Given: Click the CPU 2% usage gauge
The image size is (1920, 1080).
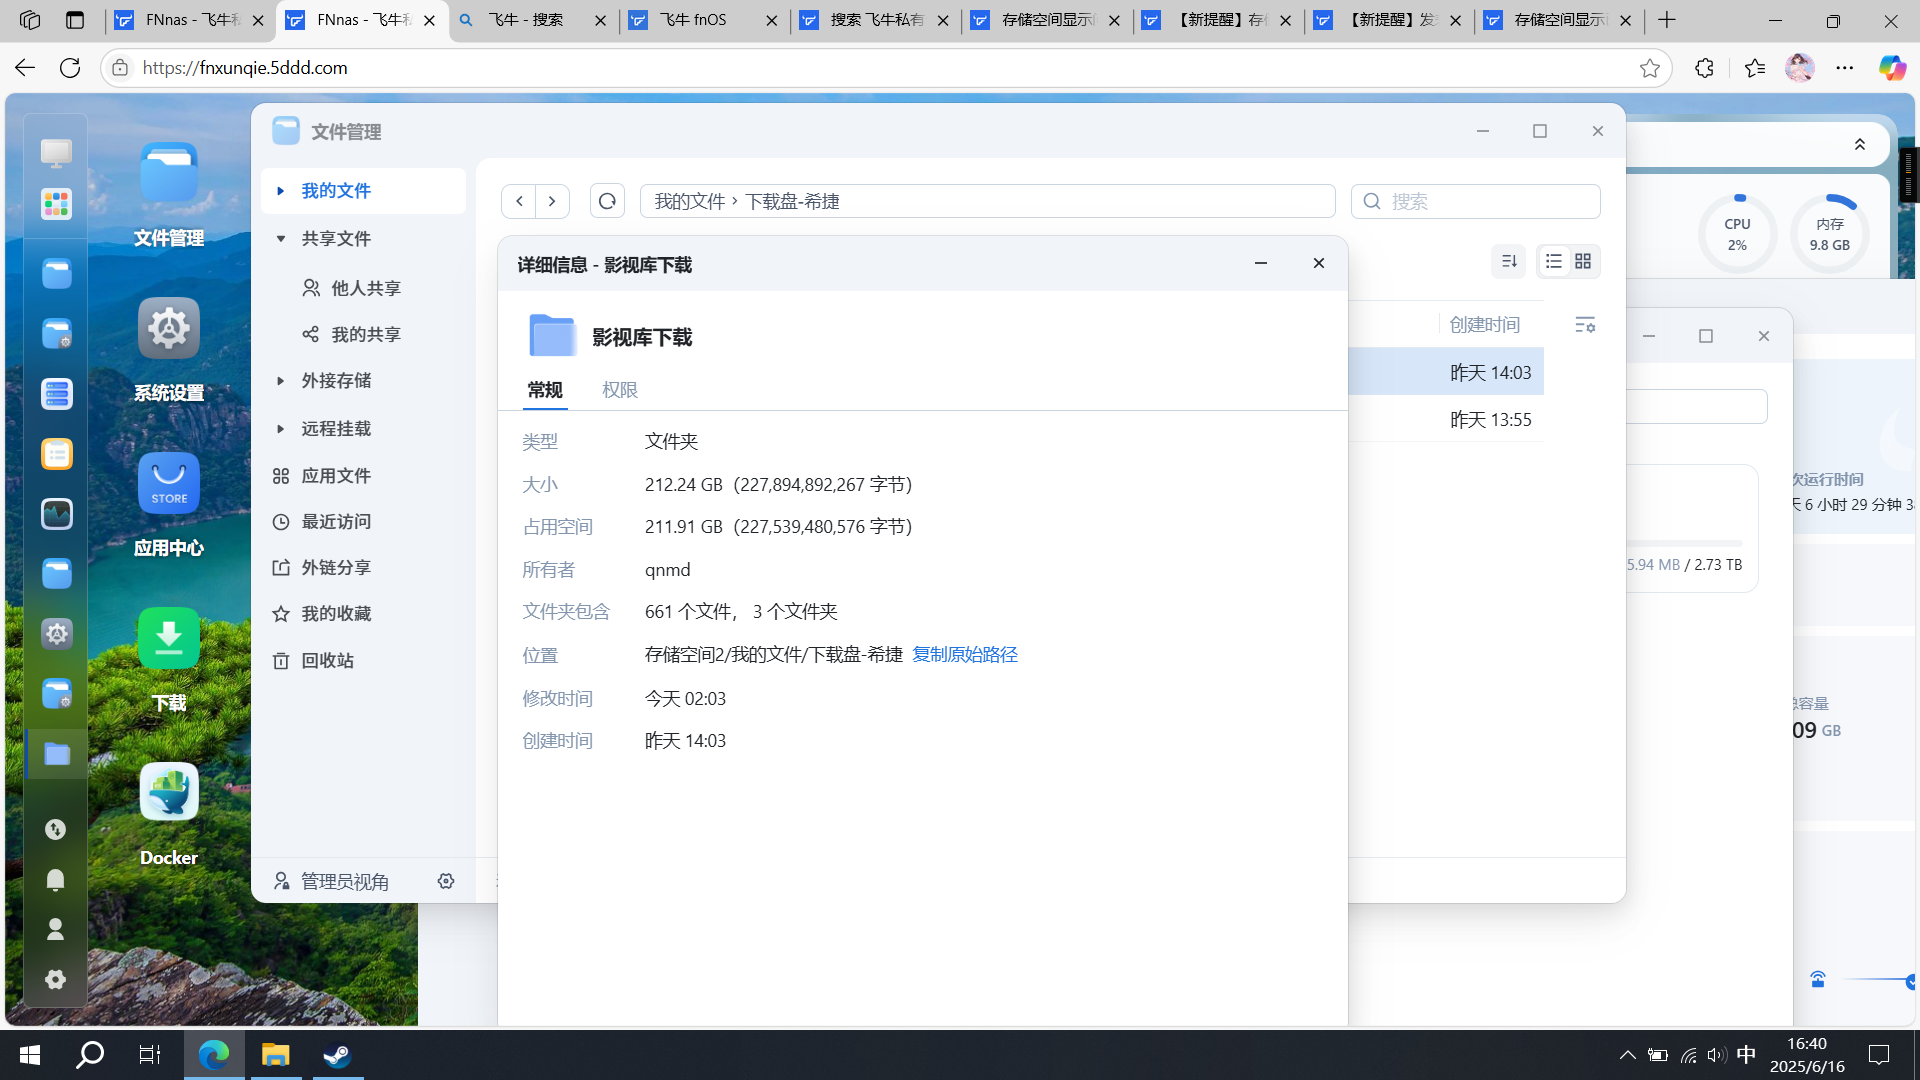Looking at the screenshot, I should click(1738, 234).
